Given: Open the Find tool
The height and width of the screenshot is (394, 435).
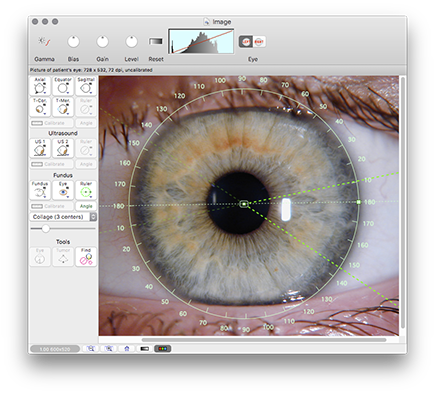Looking at the screenshot, I should (x=86, y=256).
